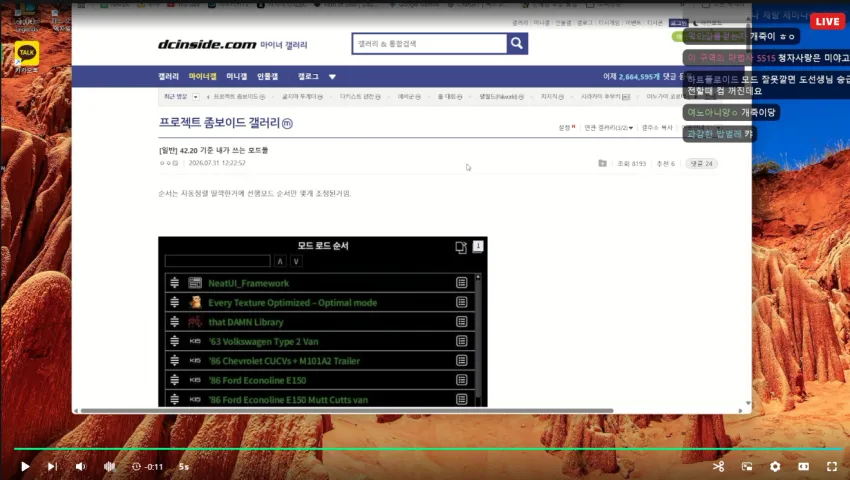Open the audio waveform icon in the player

coord(110,466)
